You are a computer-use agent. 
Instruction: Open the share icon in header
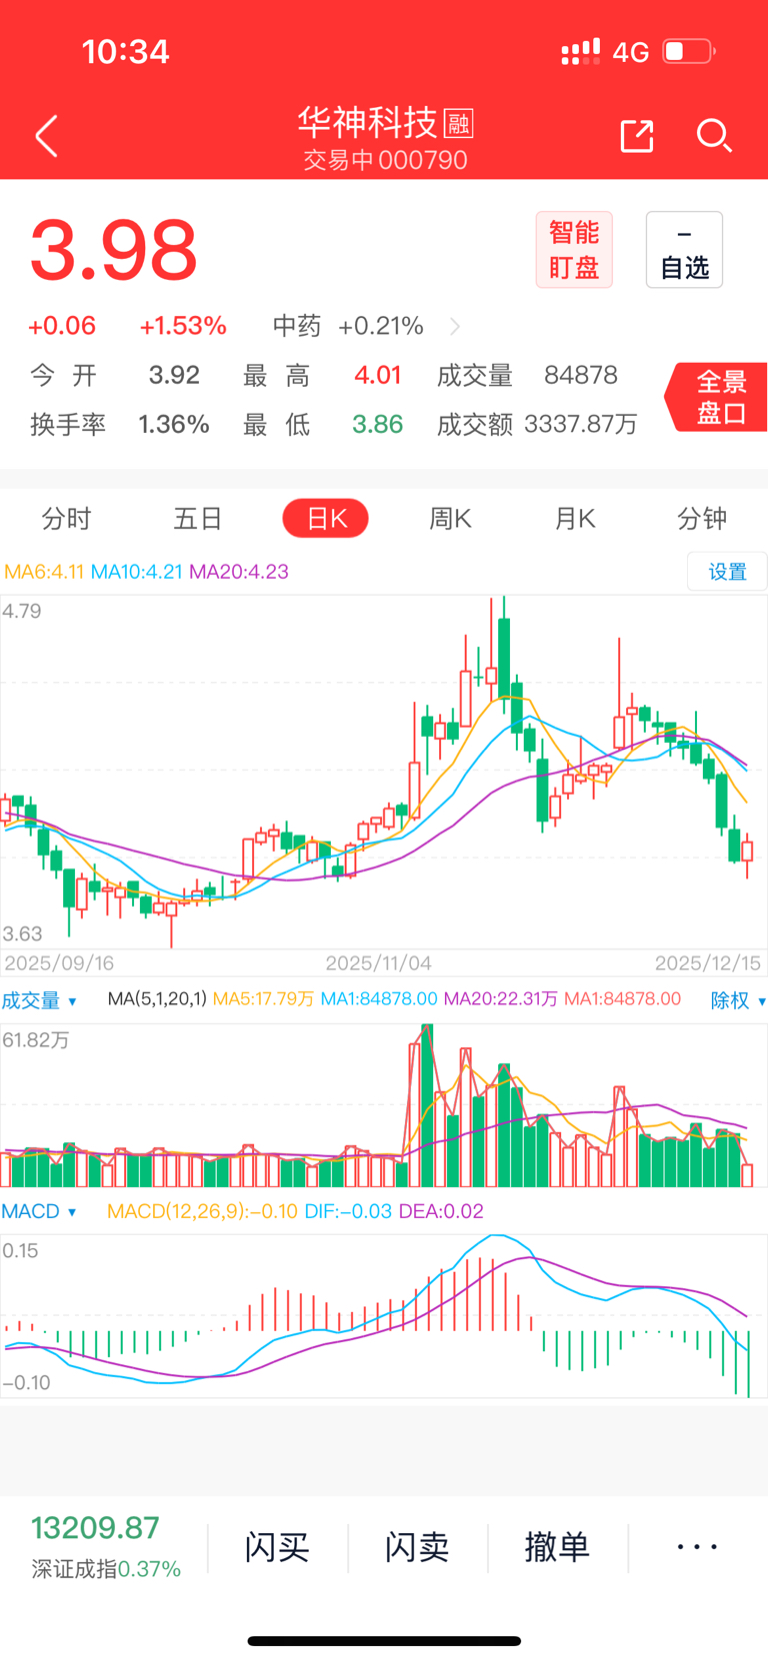click(637, 136)
